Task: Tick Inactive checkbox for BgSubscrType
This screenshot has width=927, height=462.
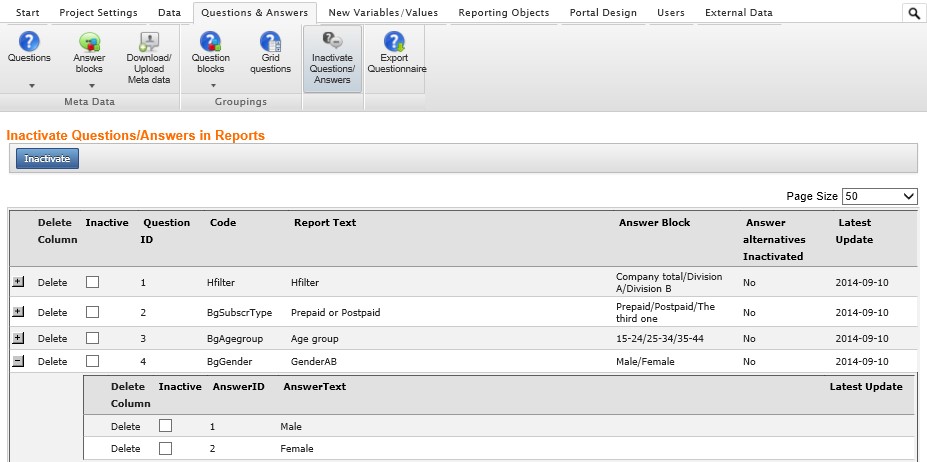Action: 92,312
